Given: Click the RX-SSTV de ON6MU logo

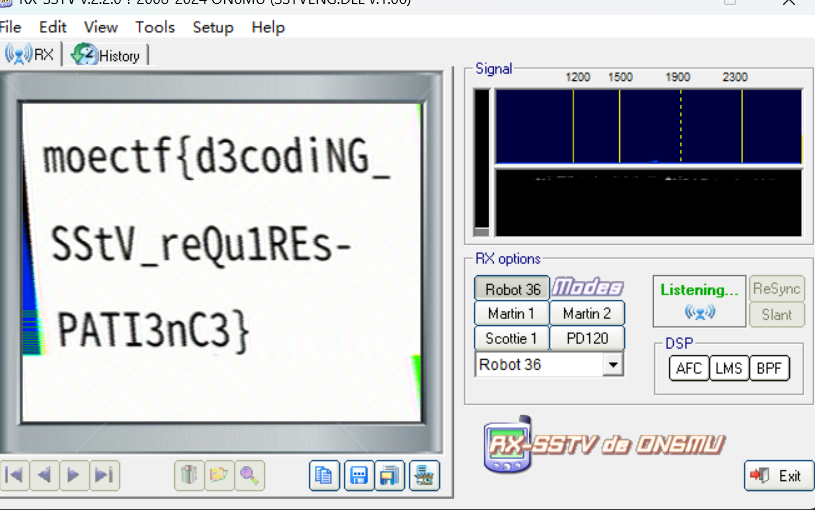Looking at the screenshot, I should (x=604, y=444).
